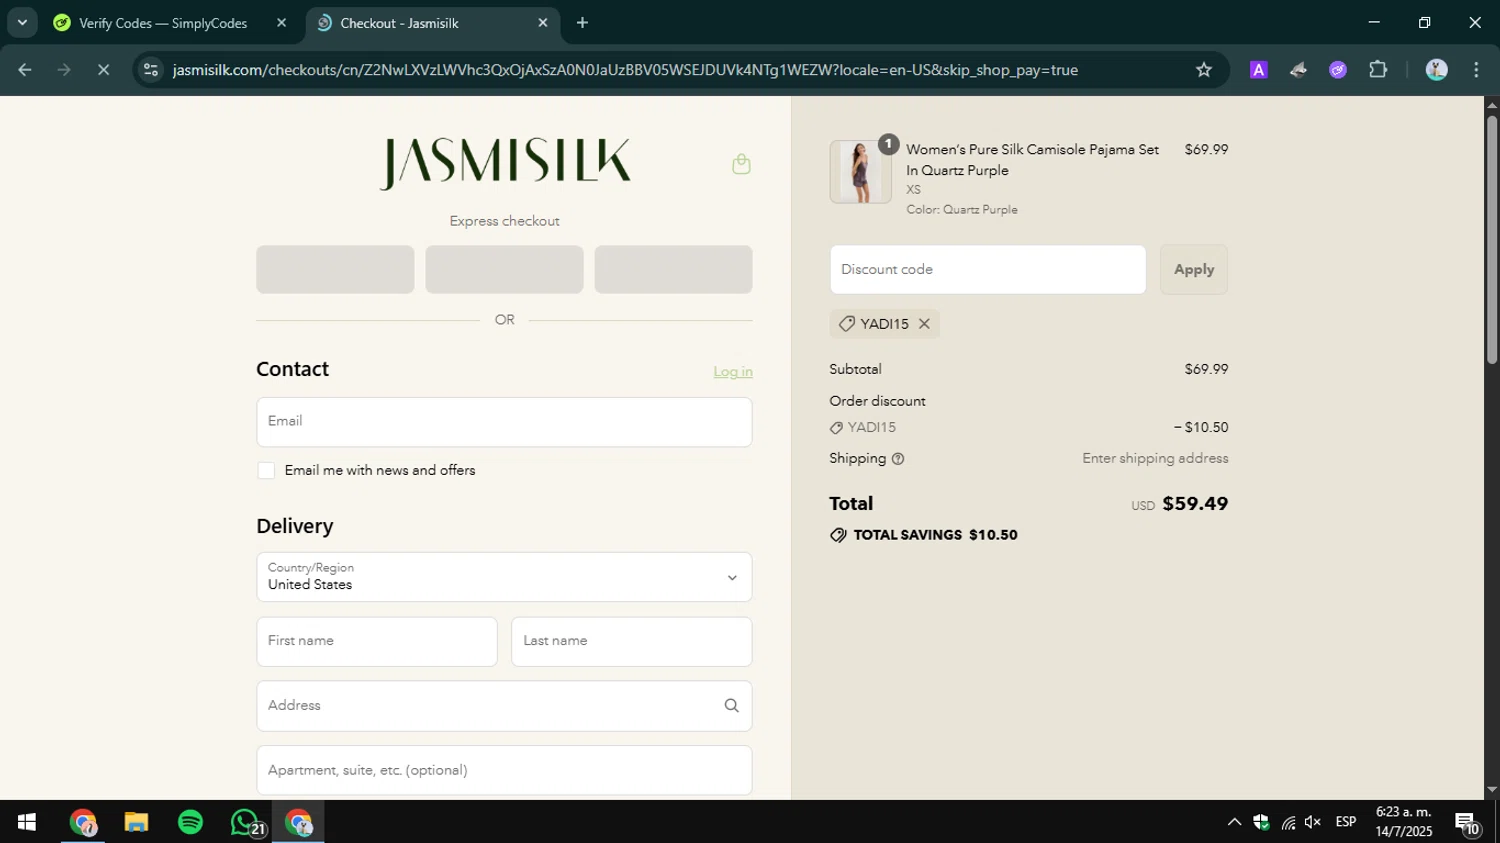Open the clock showing 6:23 a. m.
1500x843 pixels.
point(1403,822)
